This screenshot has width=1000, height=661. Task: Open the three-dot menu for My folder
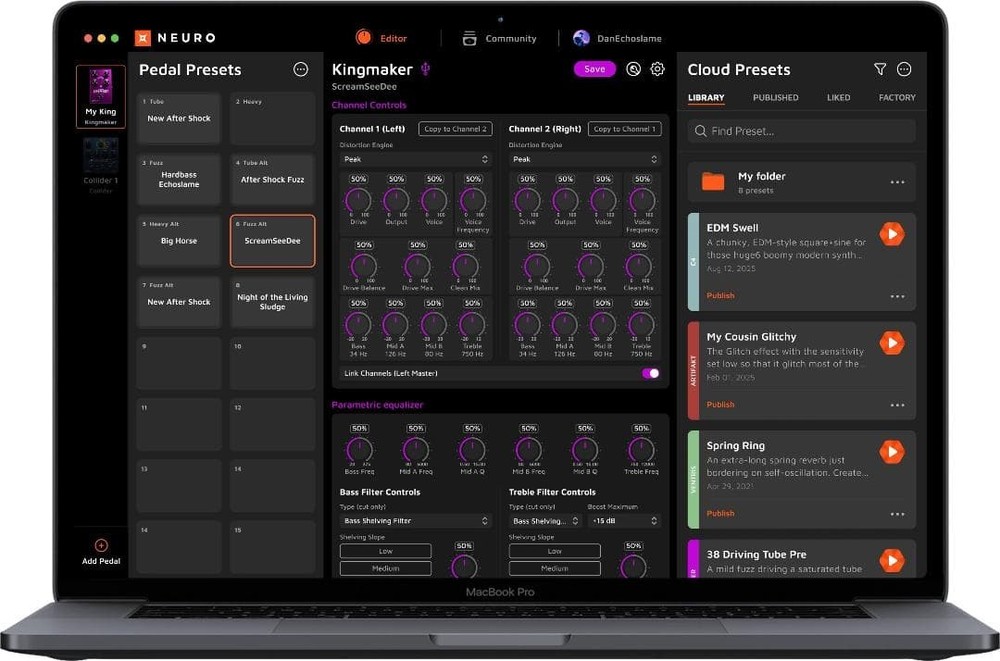[897, 182]
